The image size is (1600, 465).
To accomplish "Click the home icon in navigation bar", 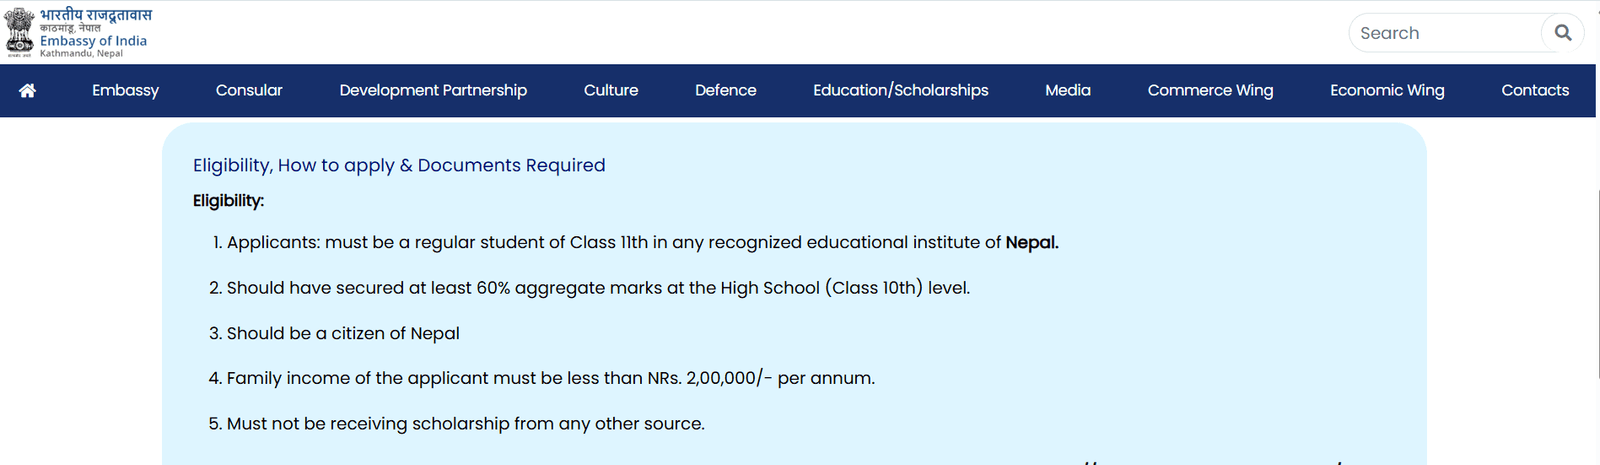I will click(x=27, y=91).
